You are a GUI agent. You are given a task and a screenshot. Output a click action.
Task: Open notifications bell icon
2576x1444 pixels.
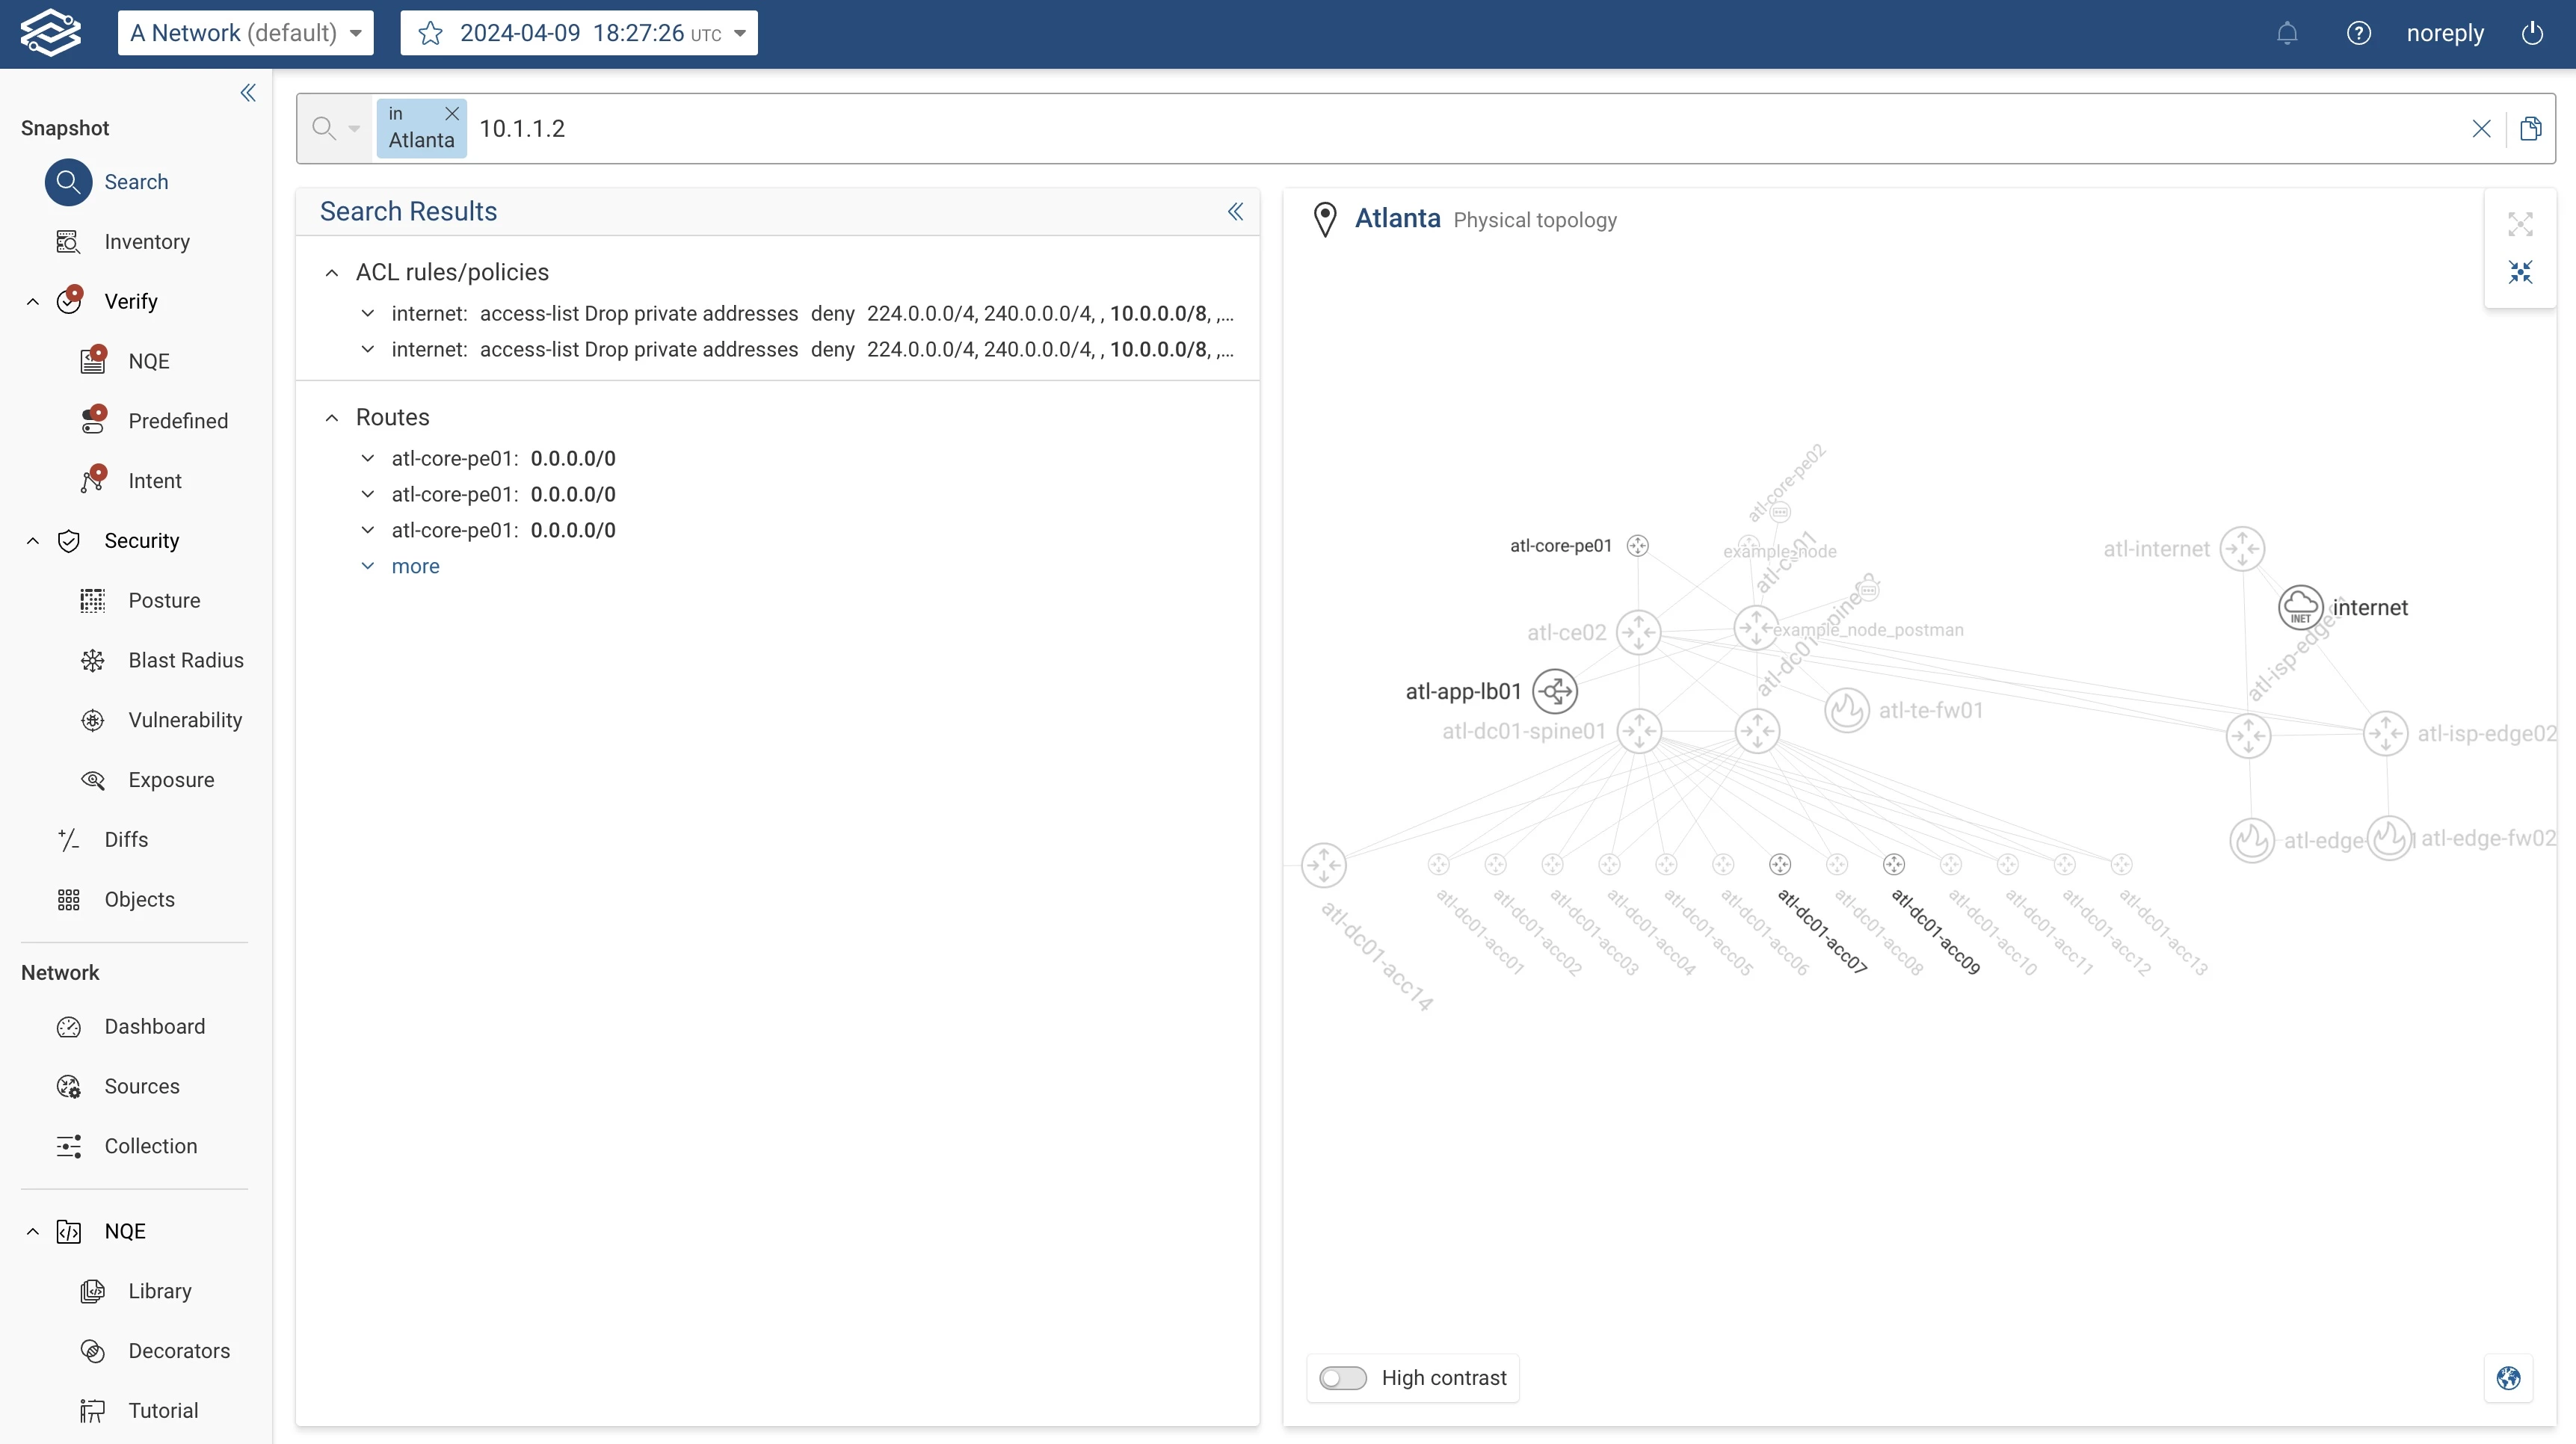(x=2287, y=34)
